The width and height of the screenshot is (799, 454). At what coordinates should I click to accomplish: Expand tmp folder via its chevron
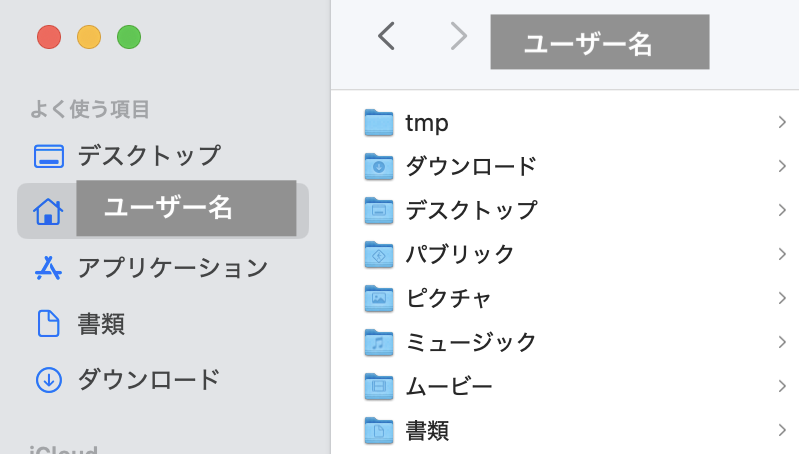(x=781, y=122)
